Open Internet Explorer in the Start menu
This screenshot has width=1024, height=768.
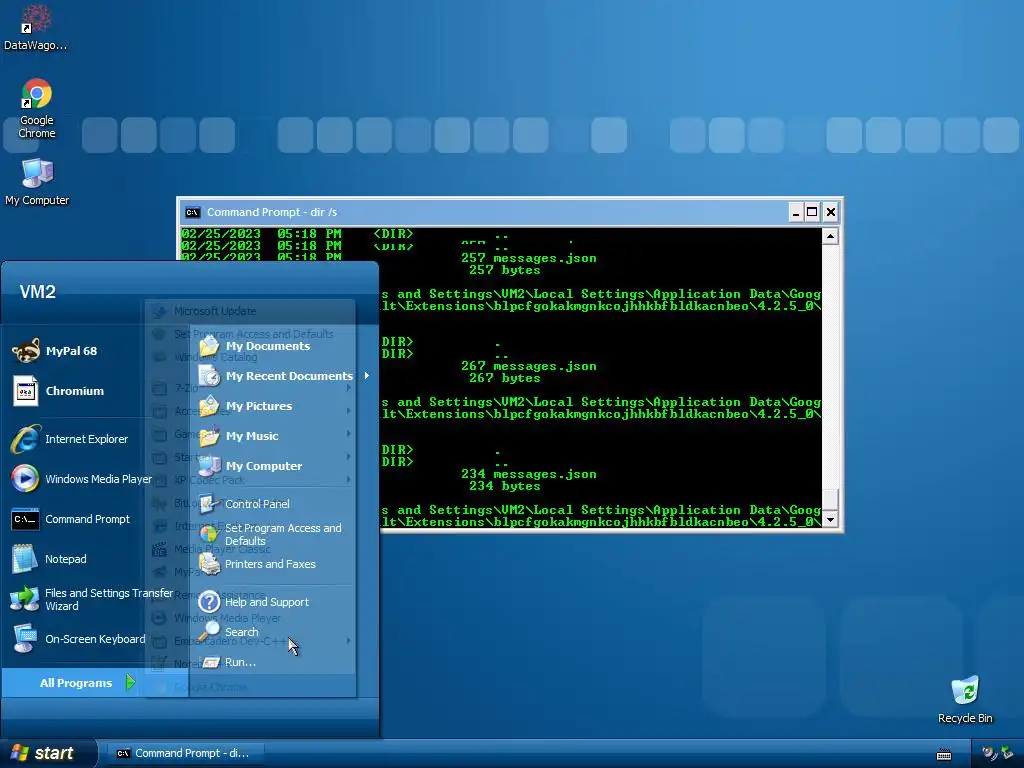click(71, 439)
